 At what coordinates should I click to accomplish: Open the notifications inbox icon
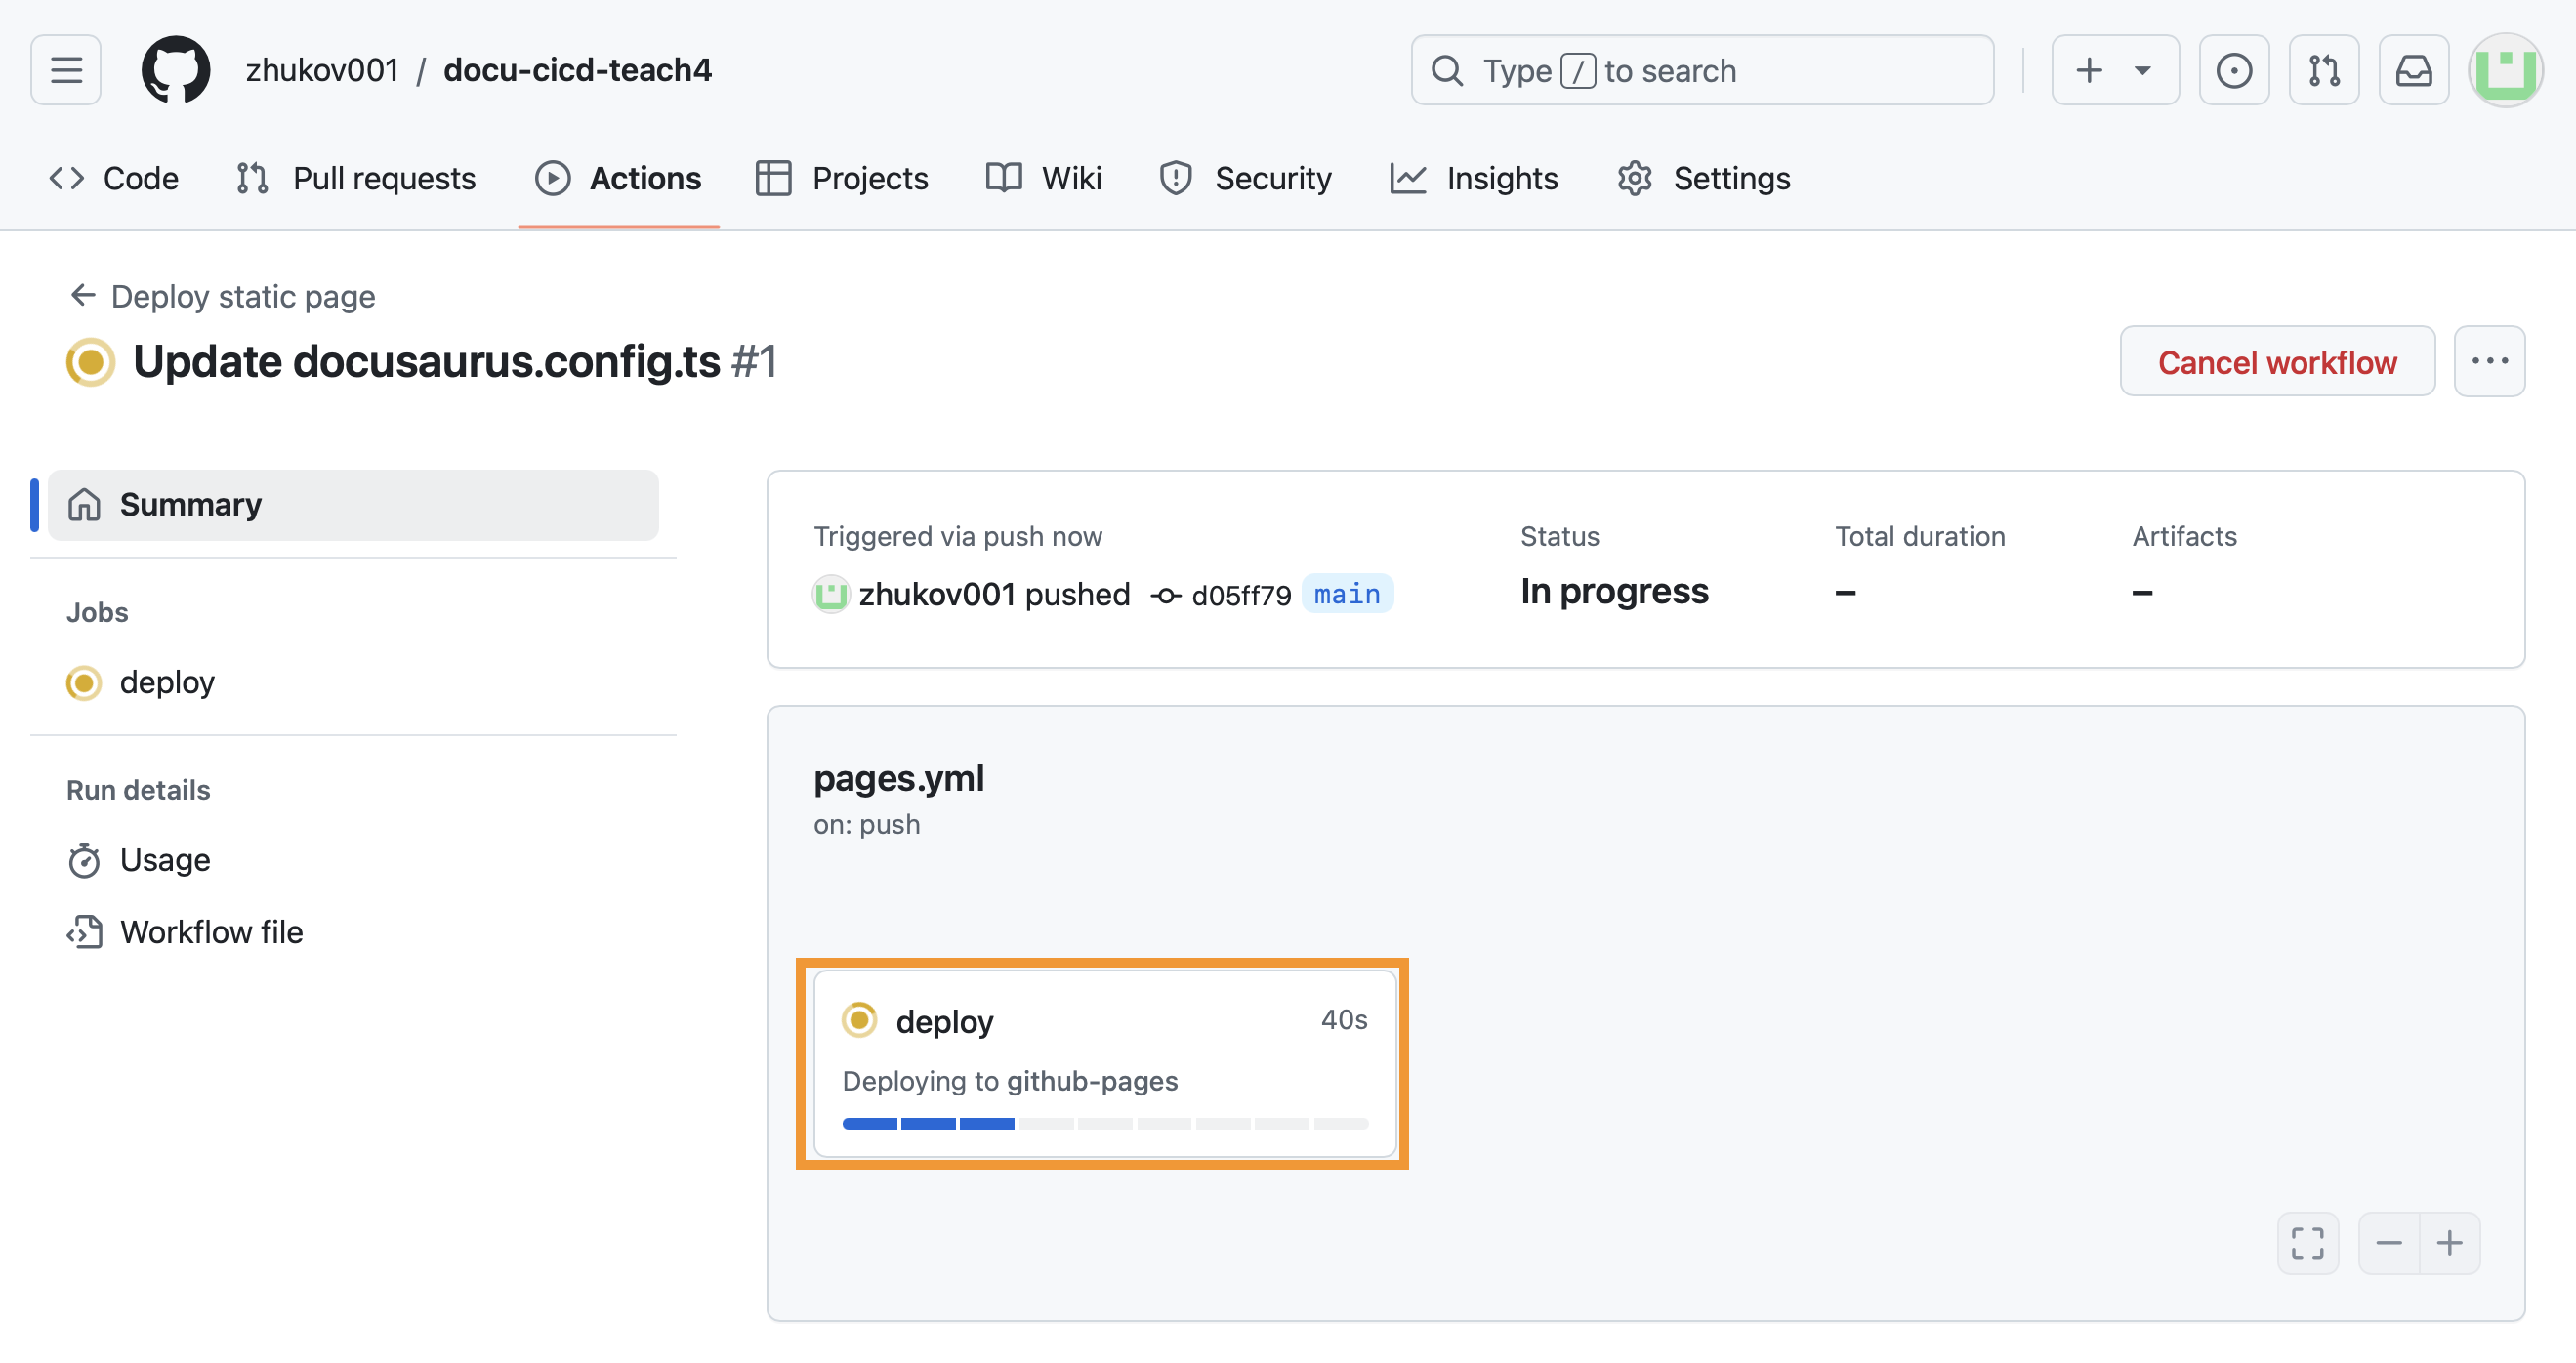point(2413,70)
